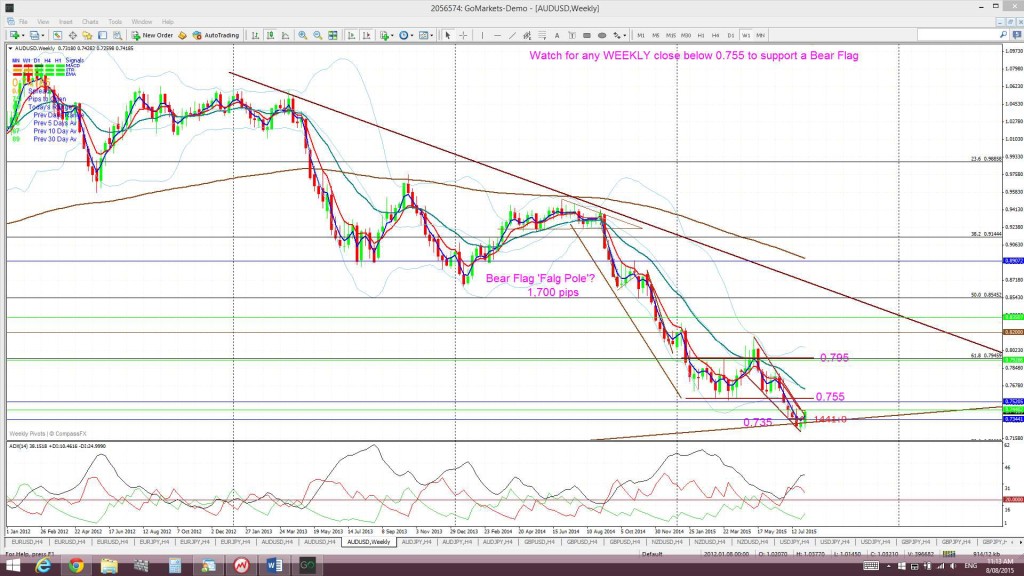
Task: Click the New Chart icon
Action: 14,35
